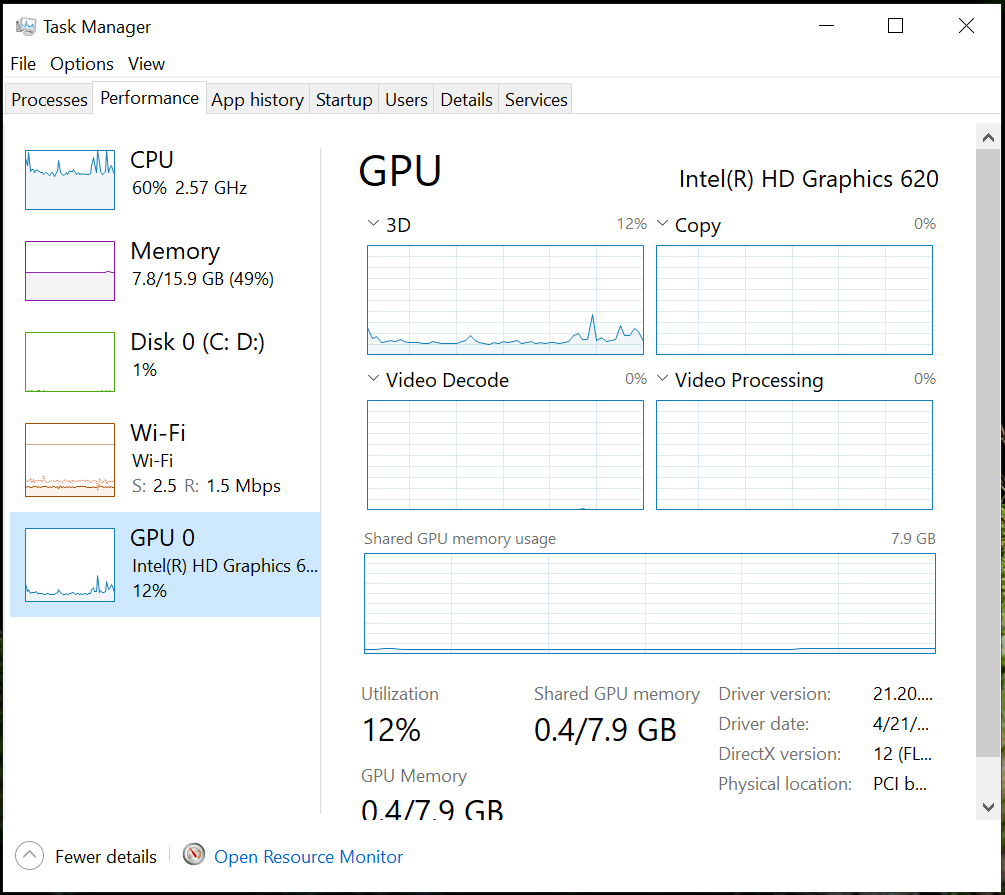Click the CPU '60% 2.57 GHz' text
Screen dimensions: 1005x895
tap(190, 188)
